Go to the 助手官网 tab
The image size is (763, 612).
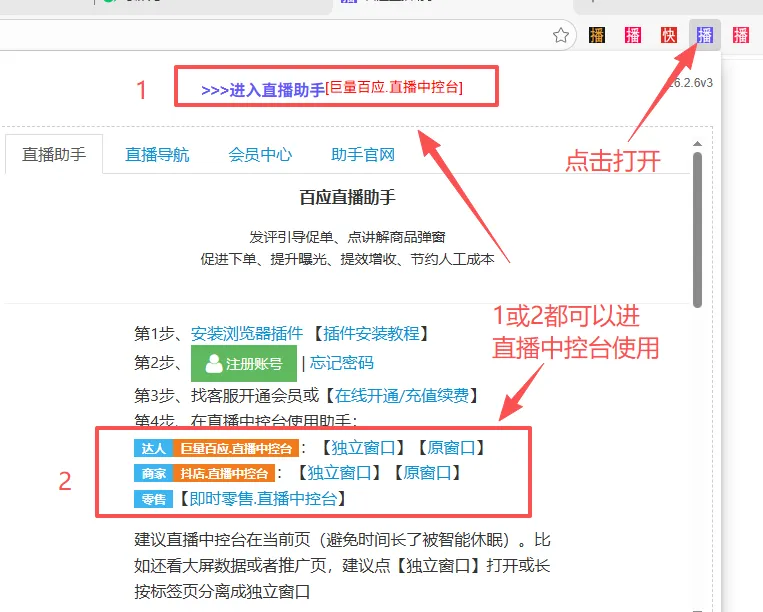coord(363,154)
